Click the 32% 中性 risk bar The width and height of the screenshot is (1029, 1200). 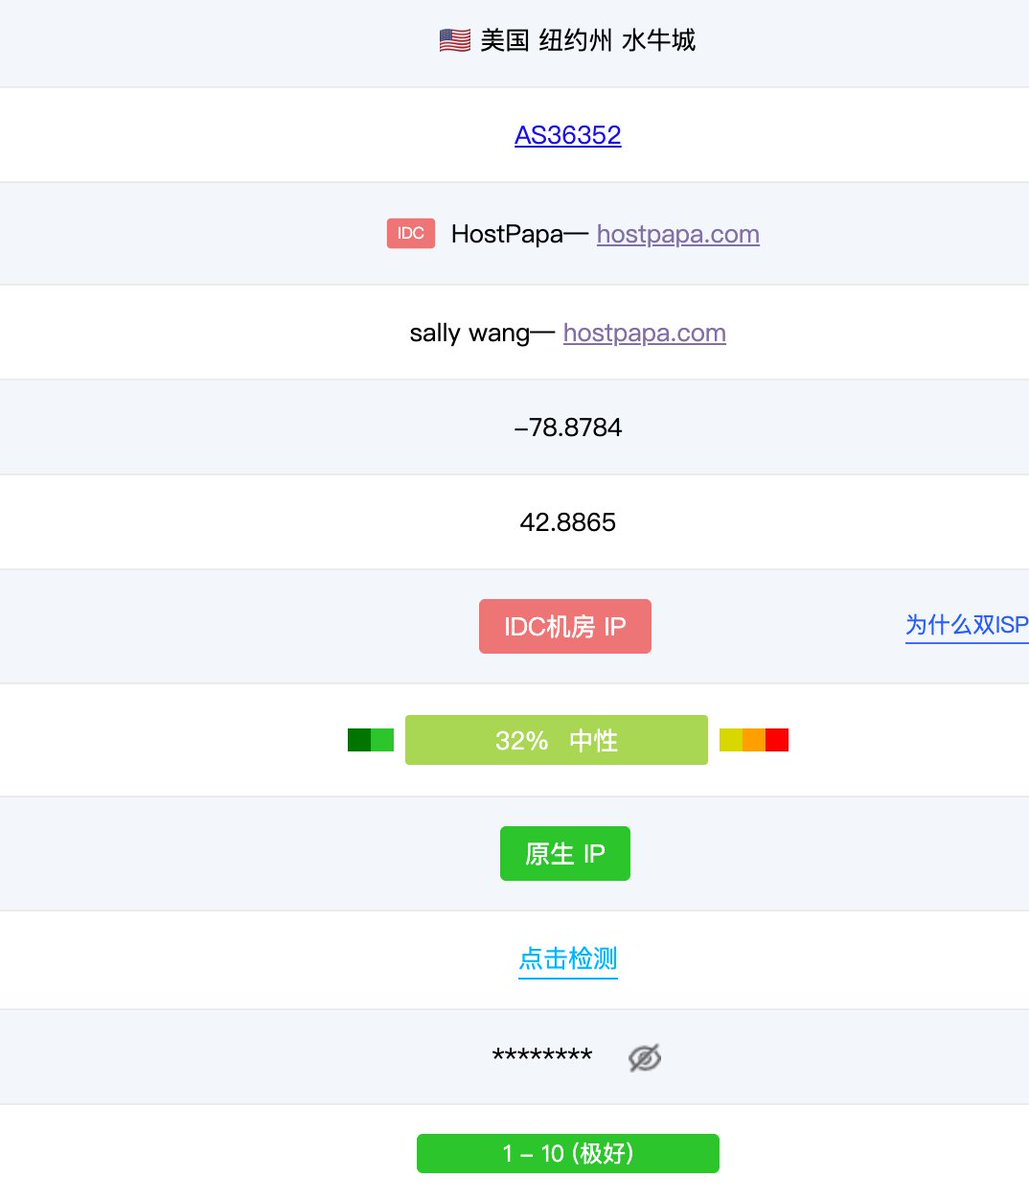click(556, 740)
